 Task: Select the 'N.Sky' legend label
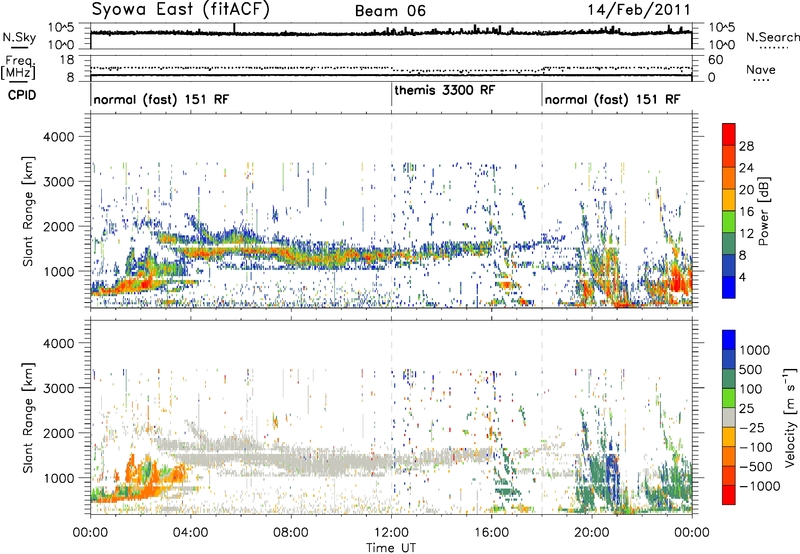19,37
